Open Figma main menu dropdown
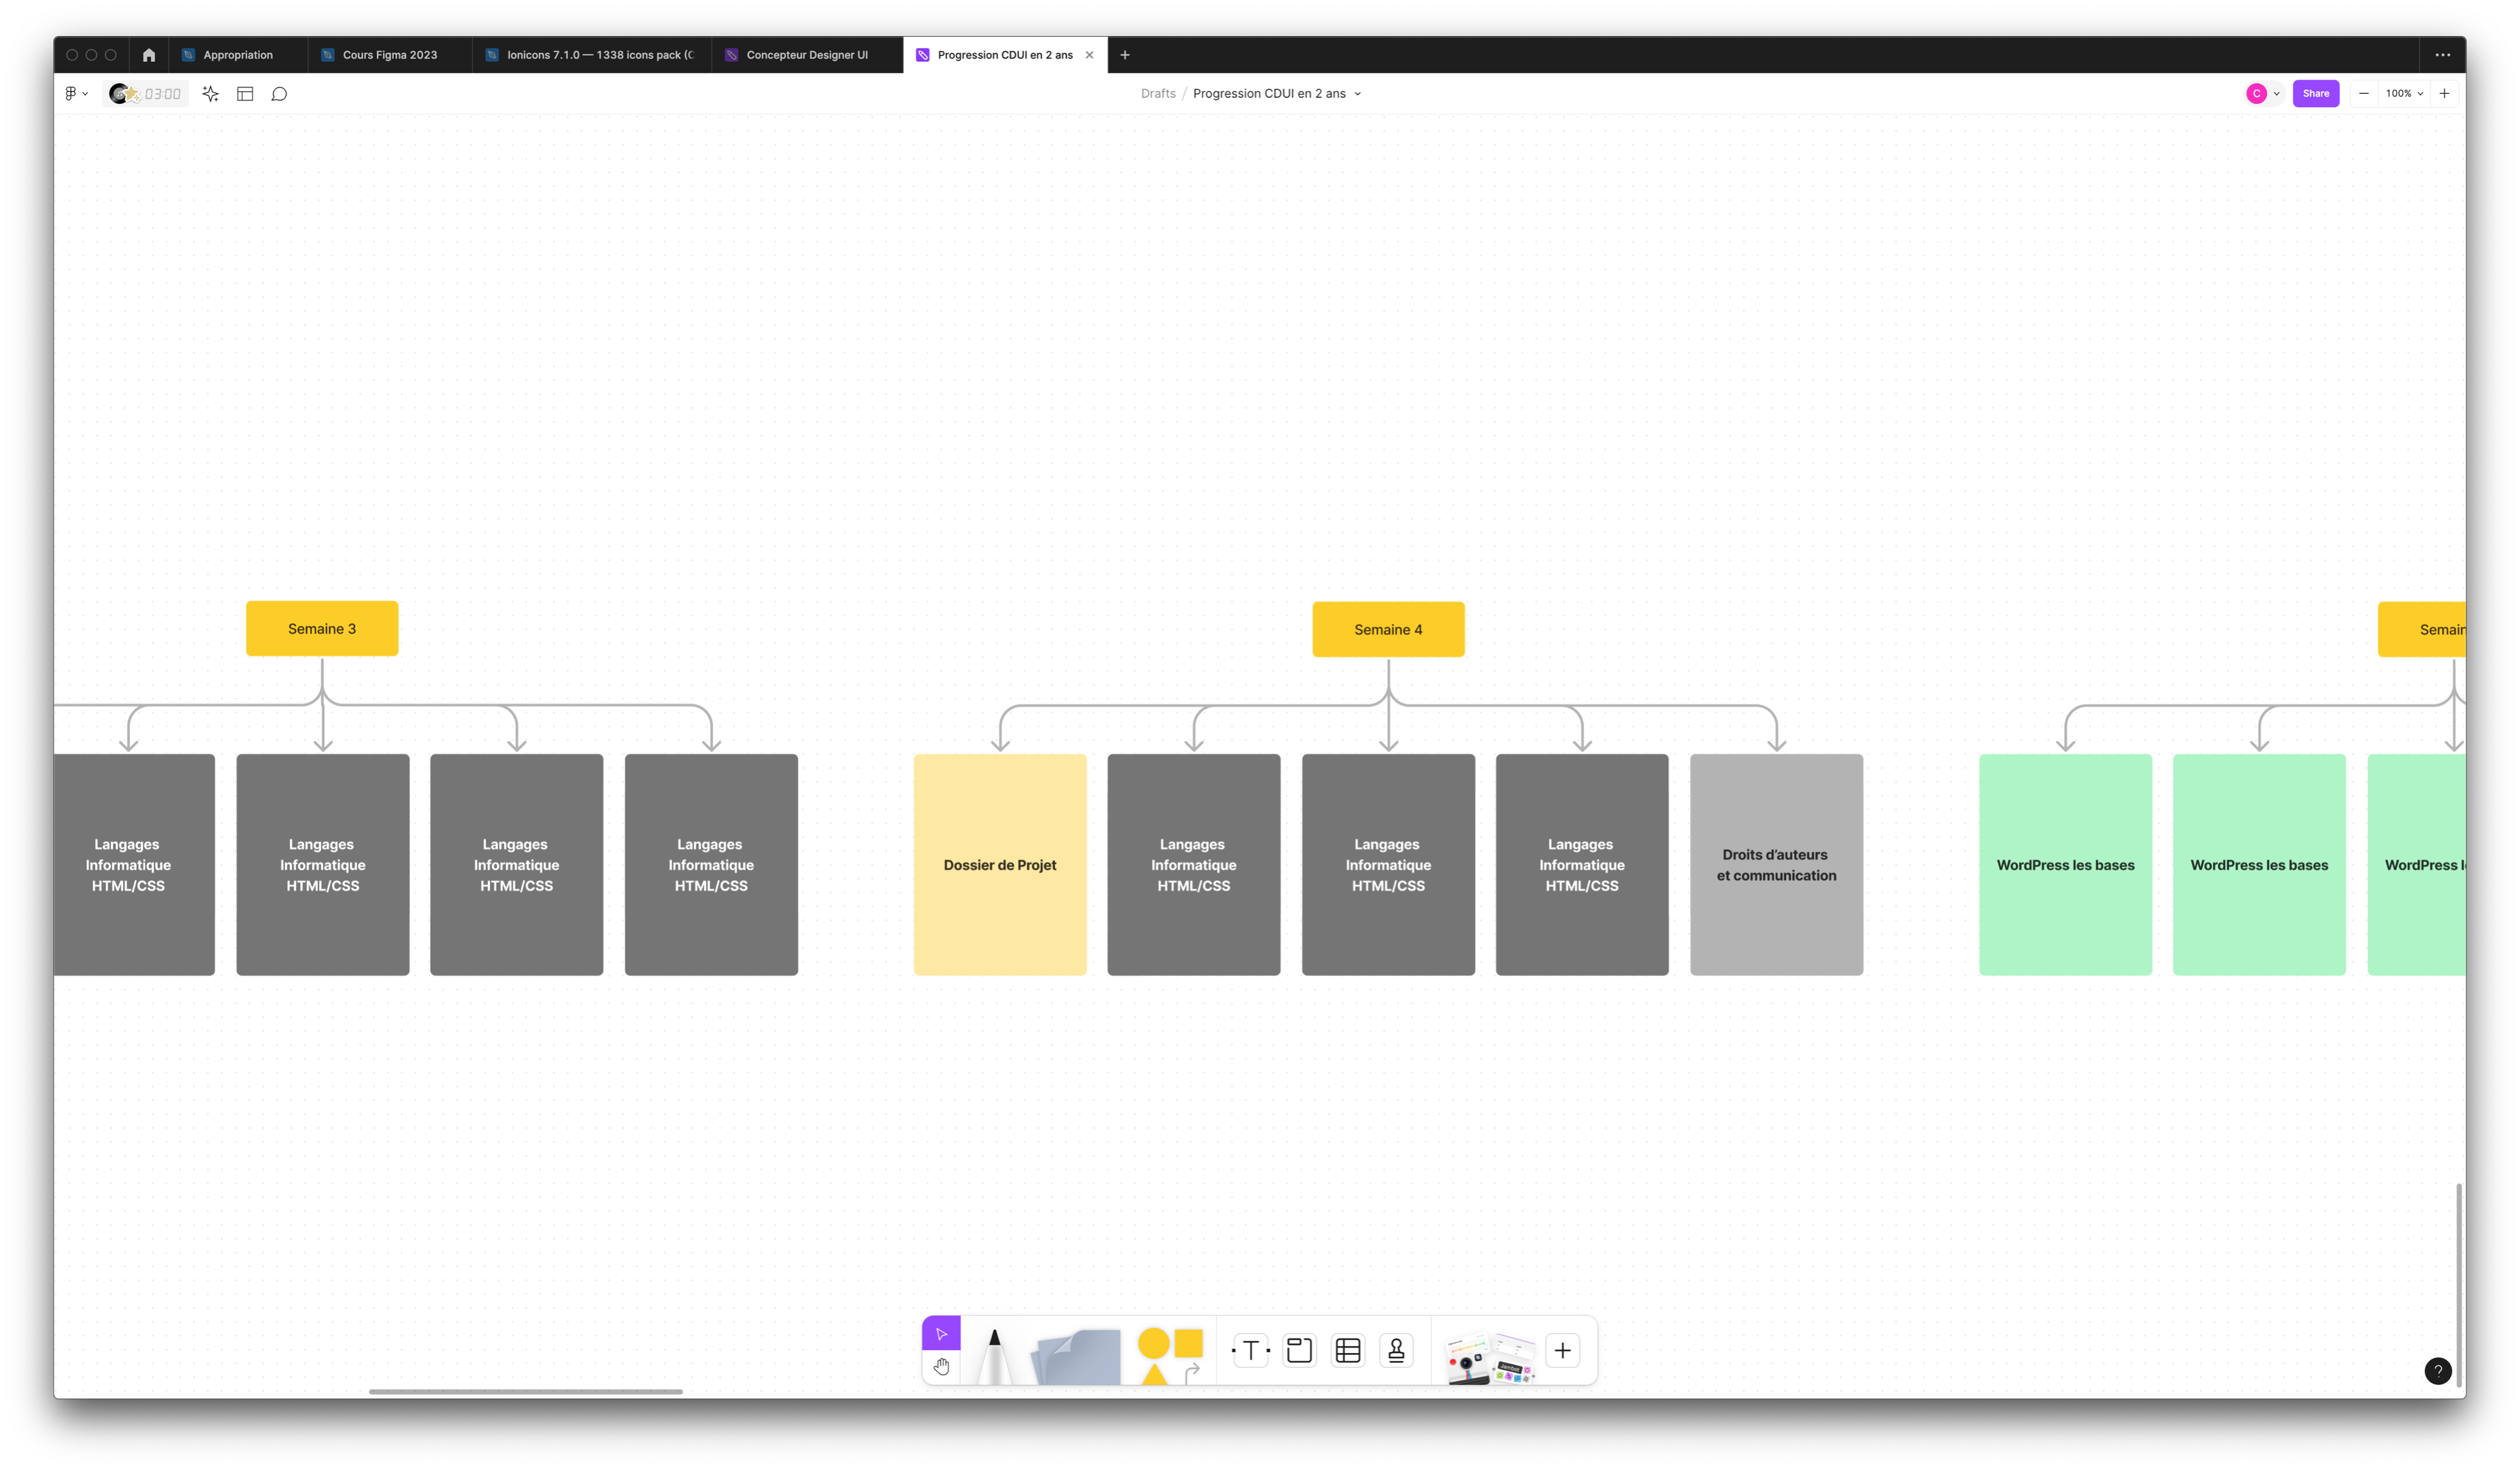Image resolution: width=2520 pixels, height=1470 pixels. click(76, 94)
